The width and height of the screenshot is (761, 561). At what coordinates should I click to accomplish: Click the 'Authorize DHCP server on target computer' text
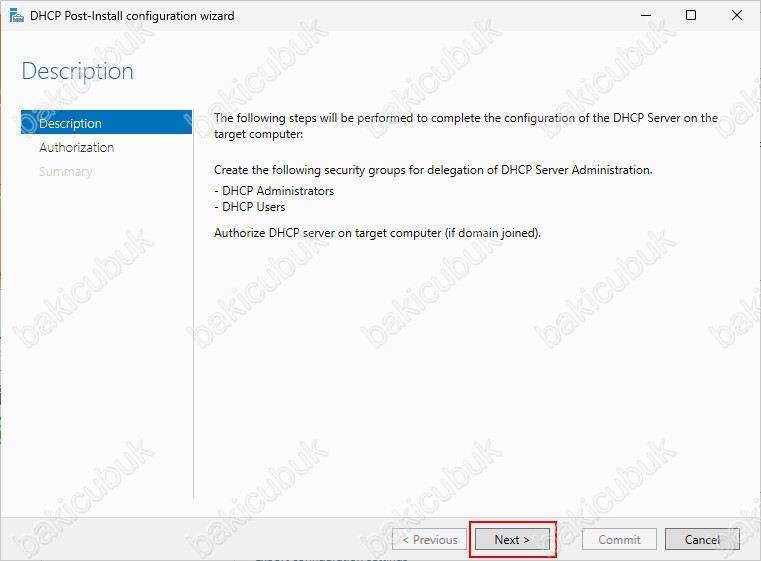pyautogui.click(x=377, y=233)
